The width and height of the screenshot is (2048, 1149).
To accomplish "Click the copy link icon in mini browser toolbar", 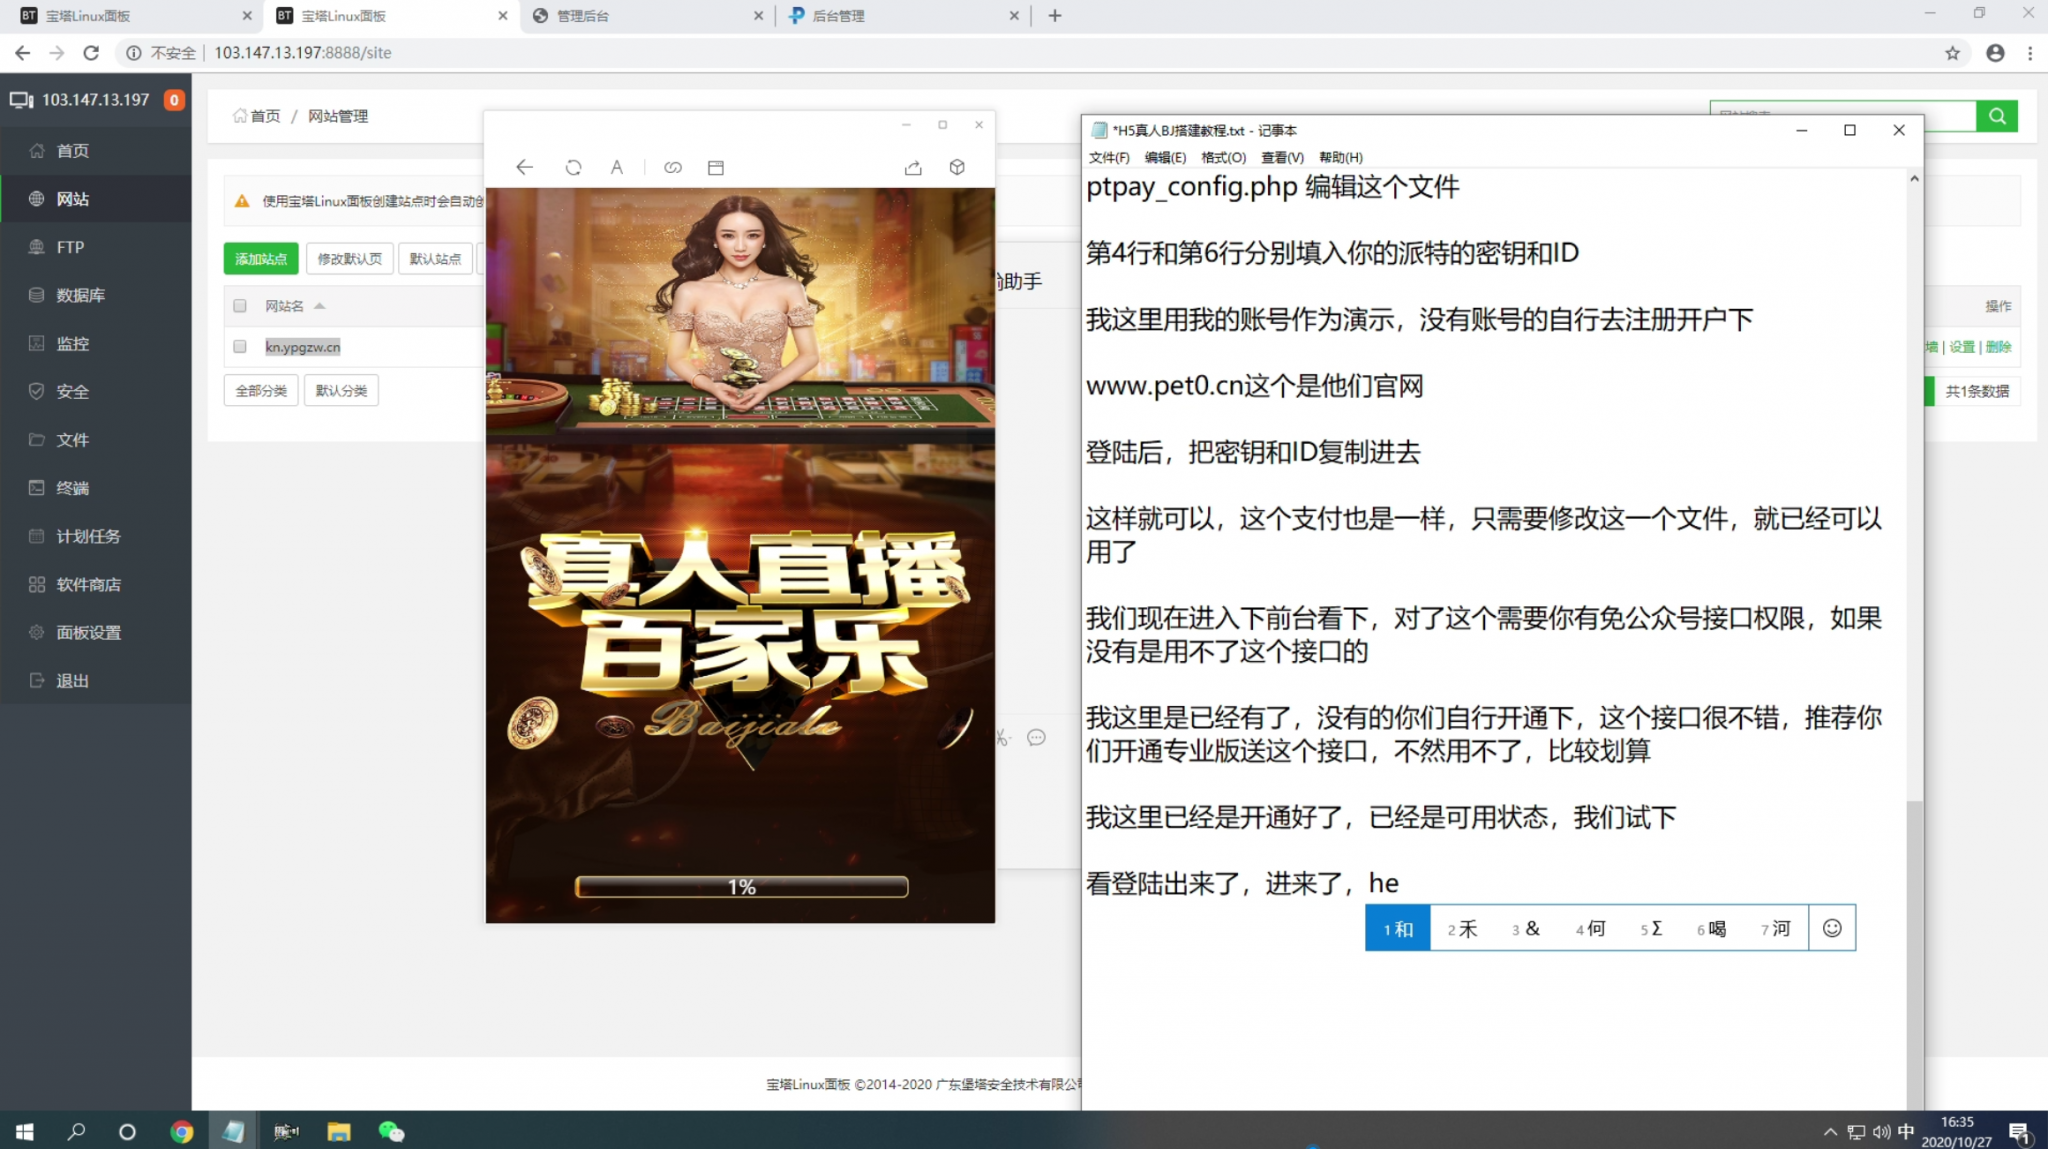I will click(673, 167).
